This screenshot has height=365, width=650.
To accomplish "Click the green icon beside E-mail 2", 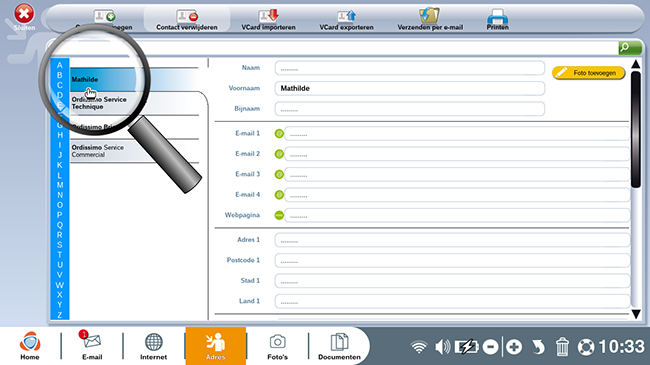I will [x=279, y=154].
